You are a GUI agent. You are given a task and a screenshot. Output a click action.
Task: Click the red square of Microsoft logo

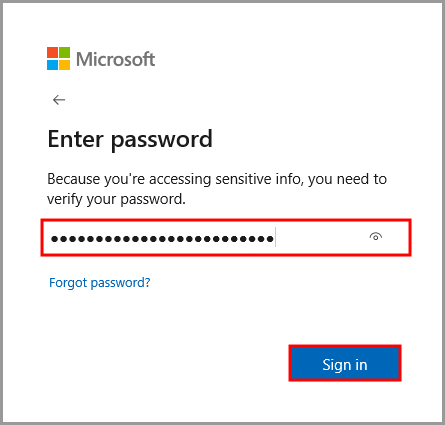point(52,53)
